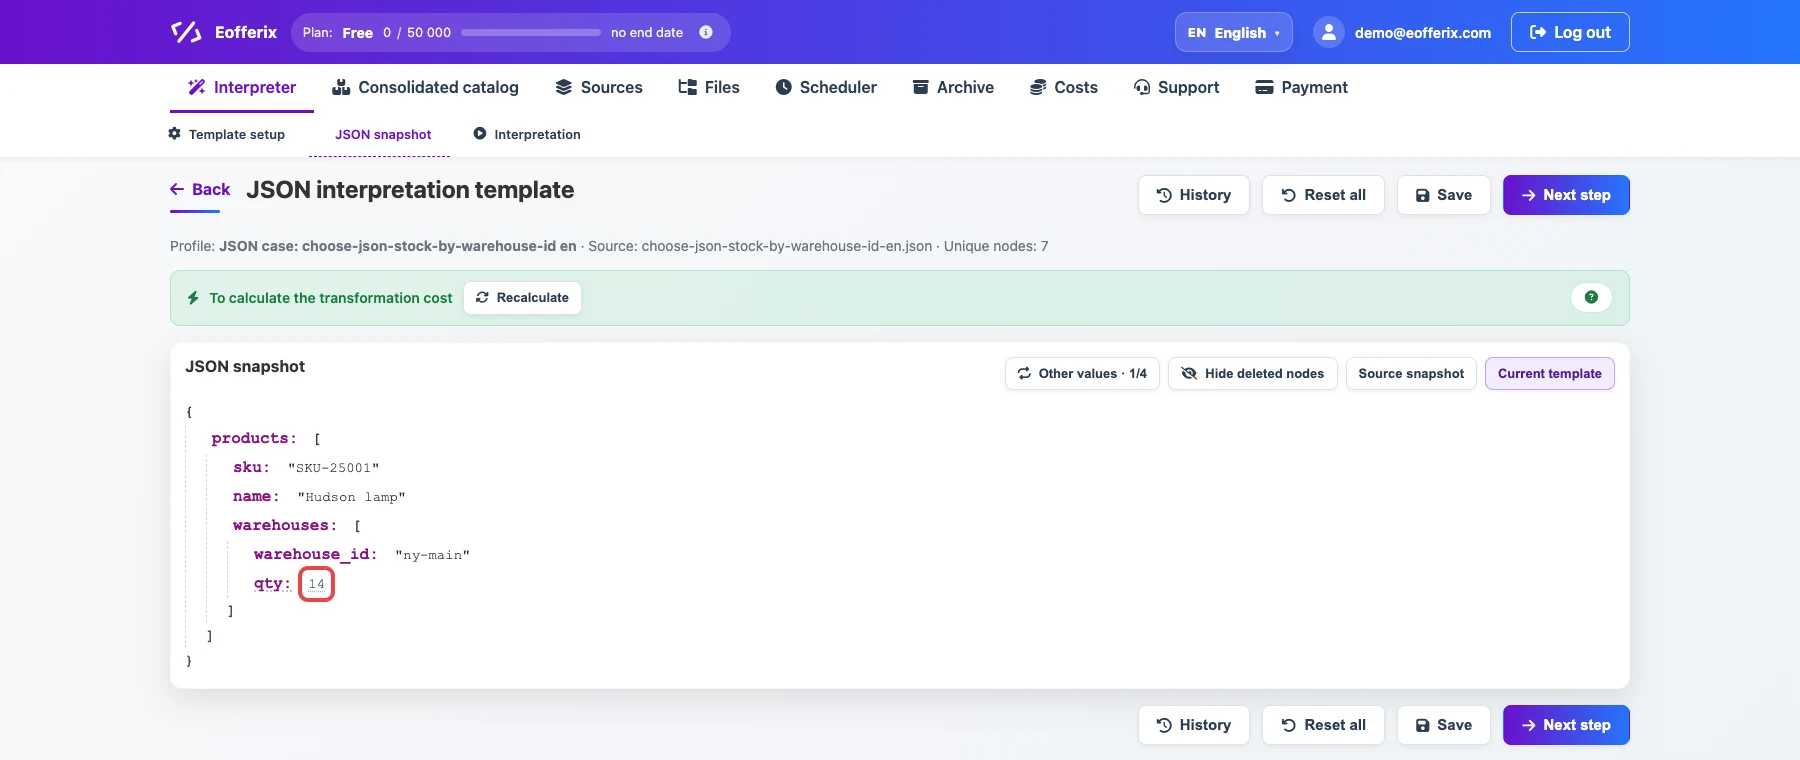Select the JSON snapshot sub-tab
Image resolution: width=1800 pixels, height=760 pixels.
click(383, 134)
